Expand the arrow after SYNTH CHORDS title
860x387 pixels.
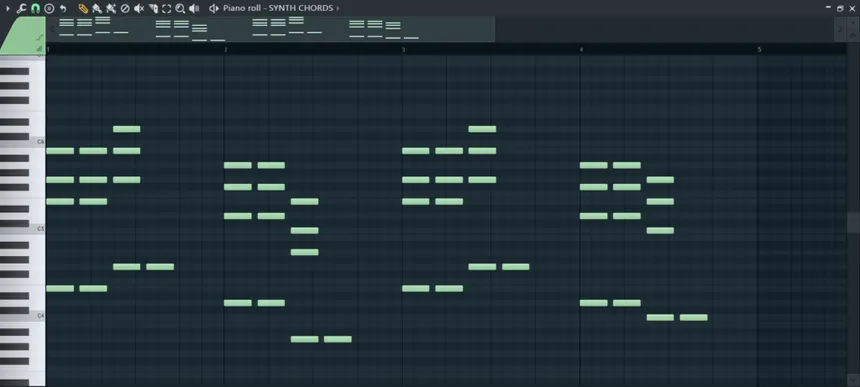pos(337,9)
